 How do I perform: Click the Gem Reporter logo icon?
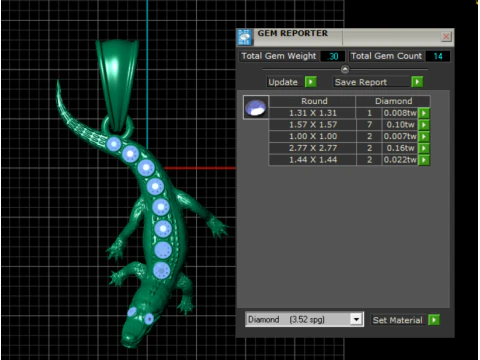coord(245,37)
